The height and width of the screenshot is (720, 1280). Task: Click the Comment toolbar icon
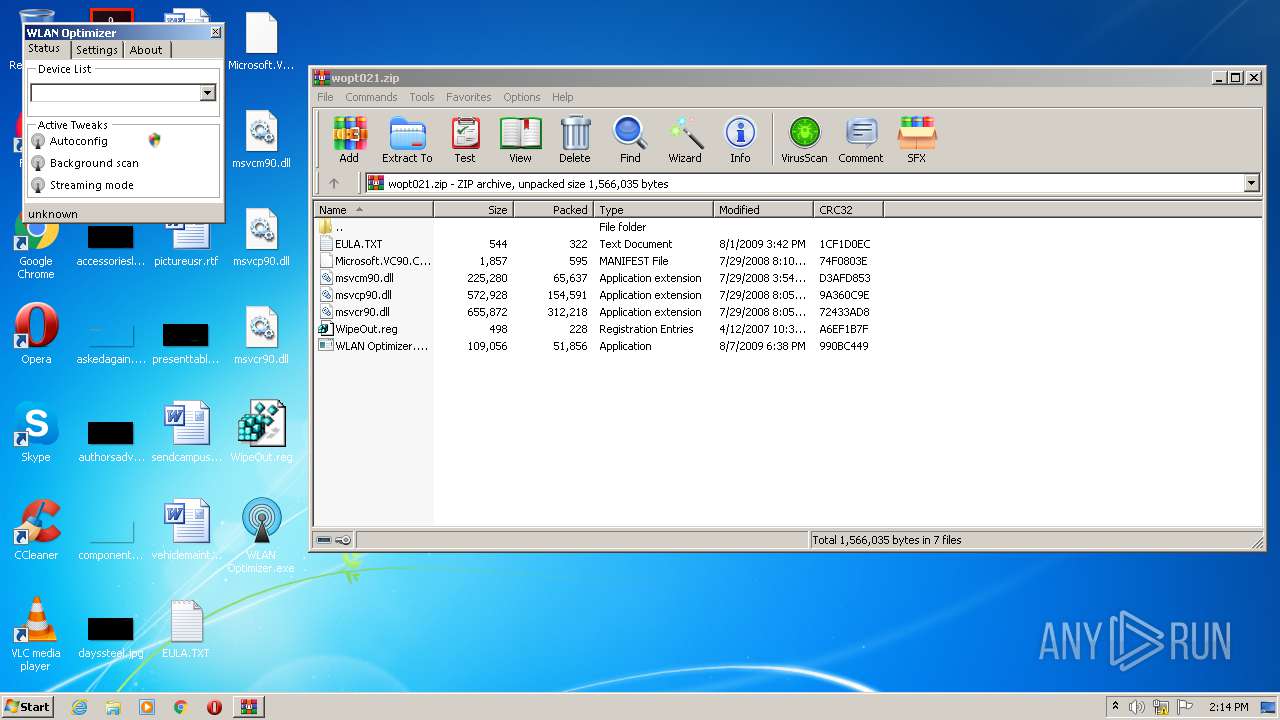861,139
